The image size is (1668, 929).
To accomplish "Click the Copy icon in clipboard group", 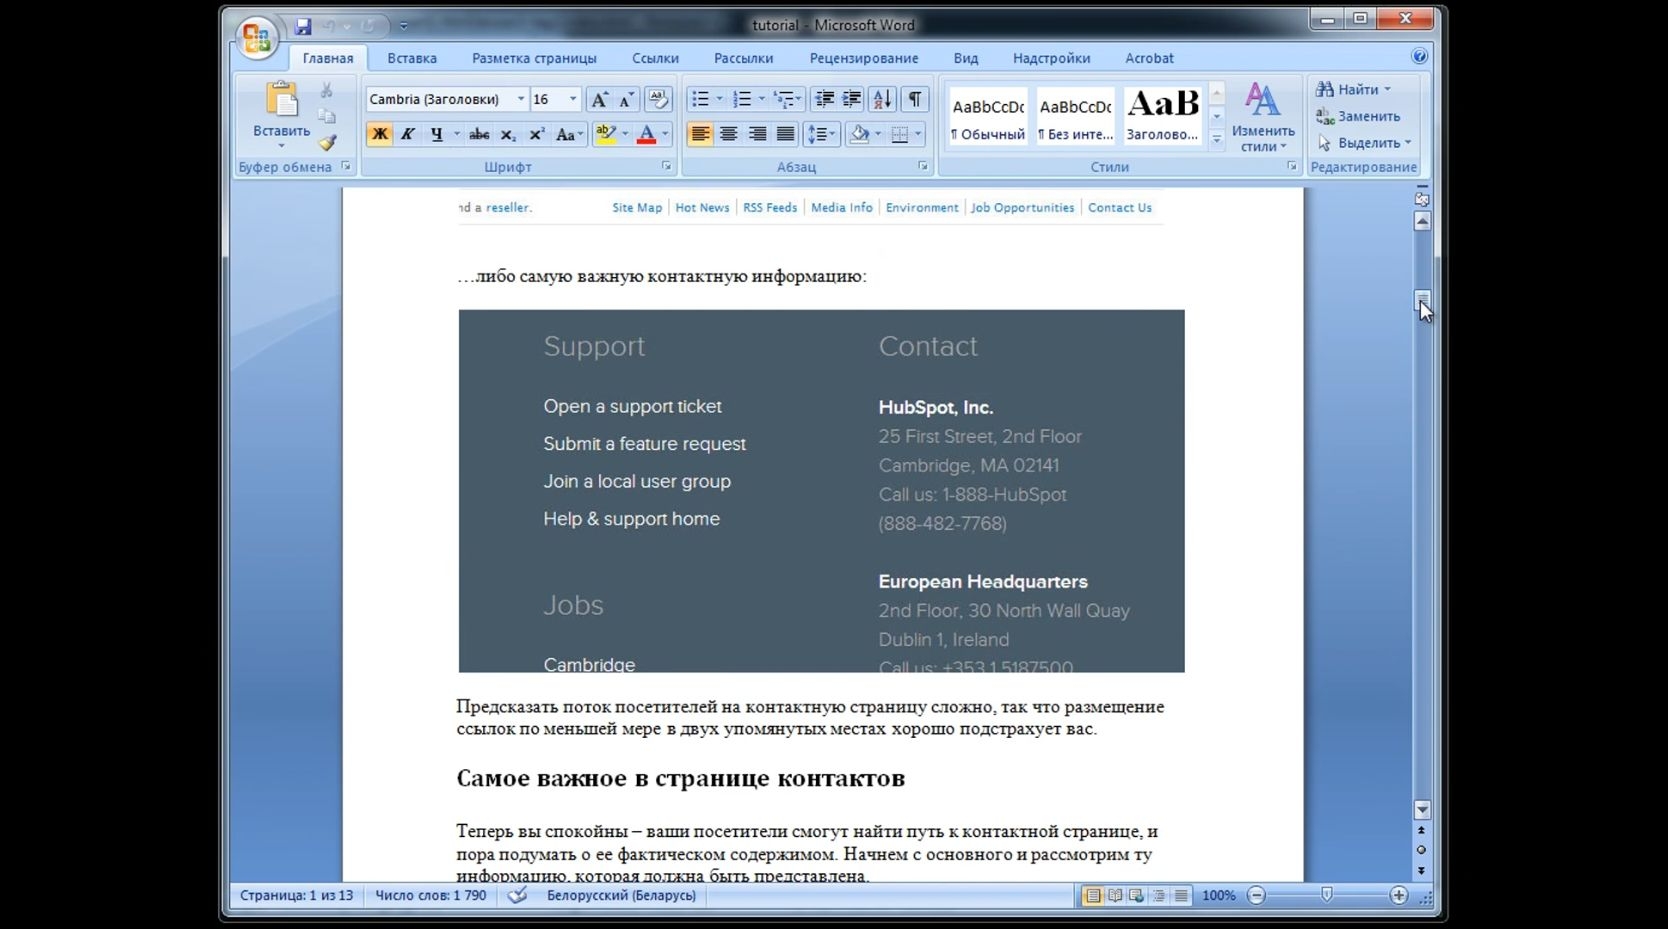I will click(x=326, y=116).
